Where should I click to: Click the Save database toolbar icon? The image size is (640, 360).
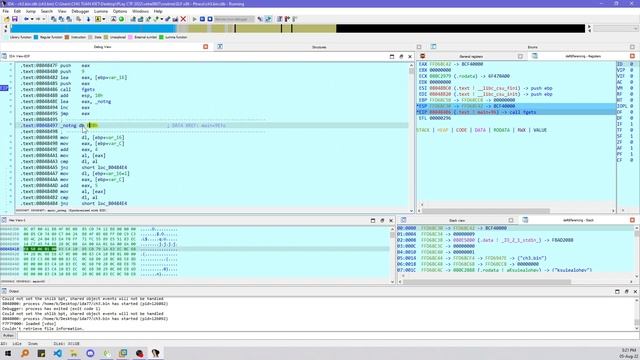(15, 19)
